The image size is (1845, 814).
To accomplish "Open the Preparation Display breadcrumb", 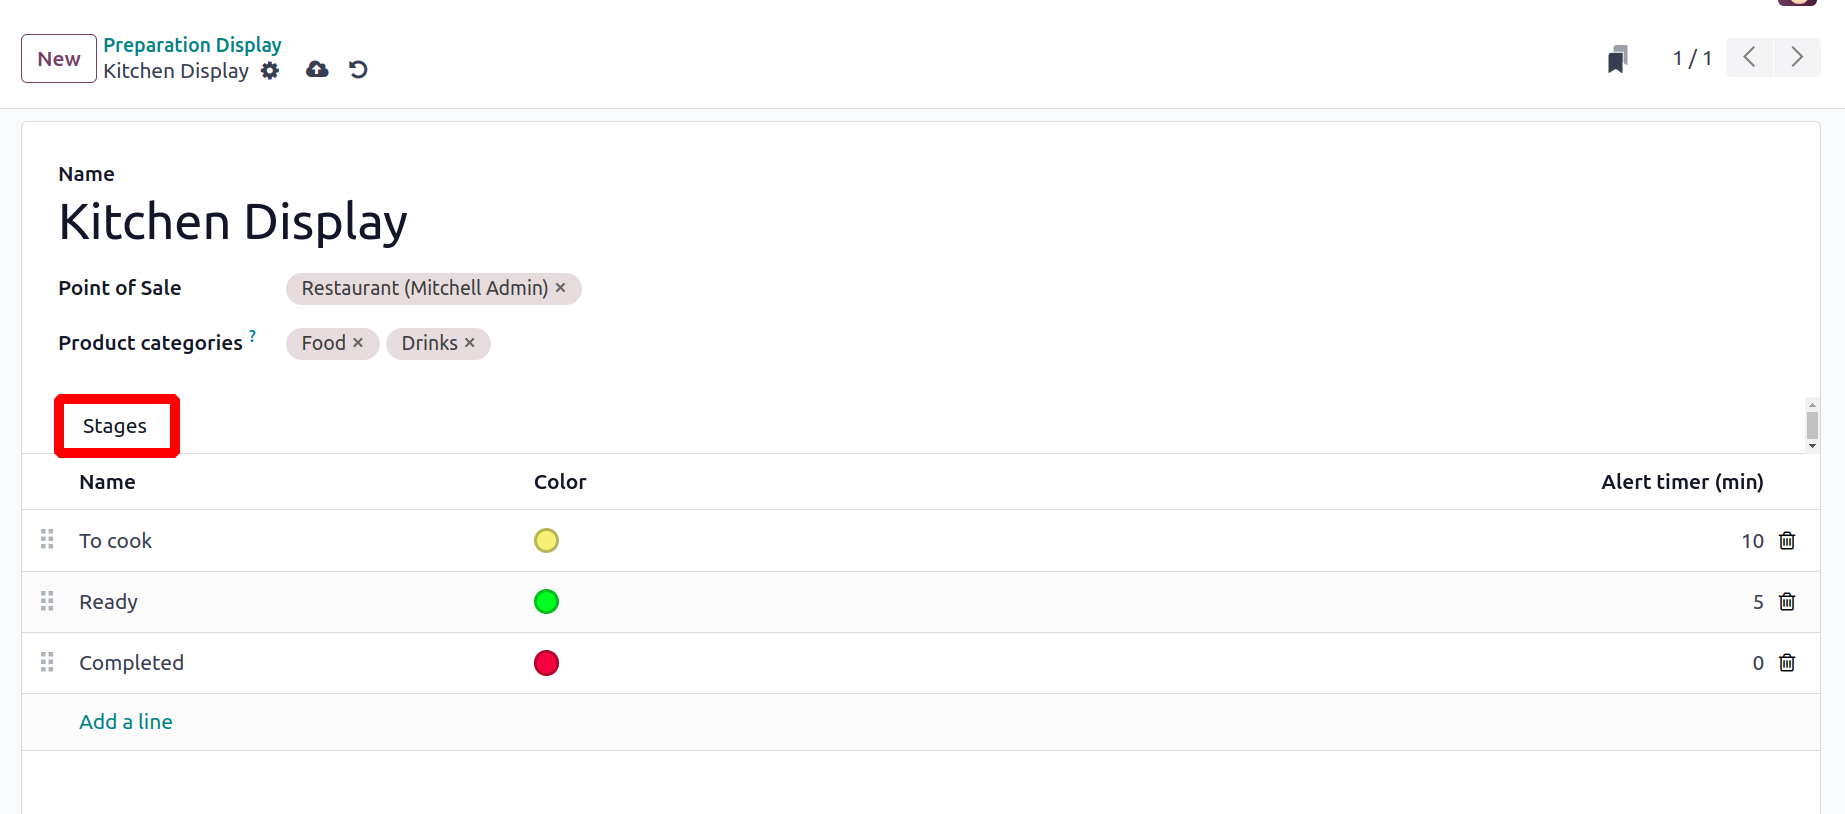I will click(192, 45).
